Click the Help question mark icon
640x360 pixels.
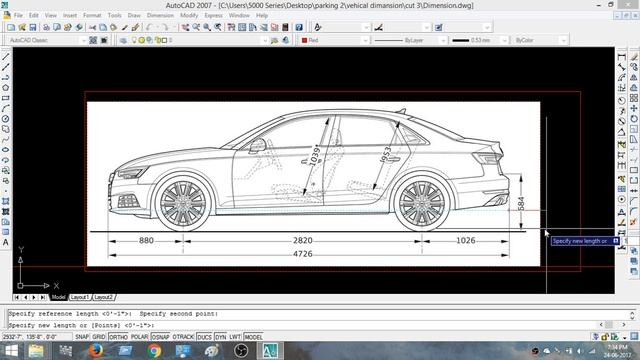click(299, 27)
